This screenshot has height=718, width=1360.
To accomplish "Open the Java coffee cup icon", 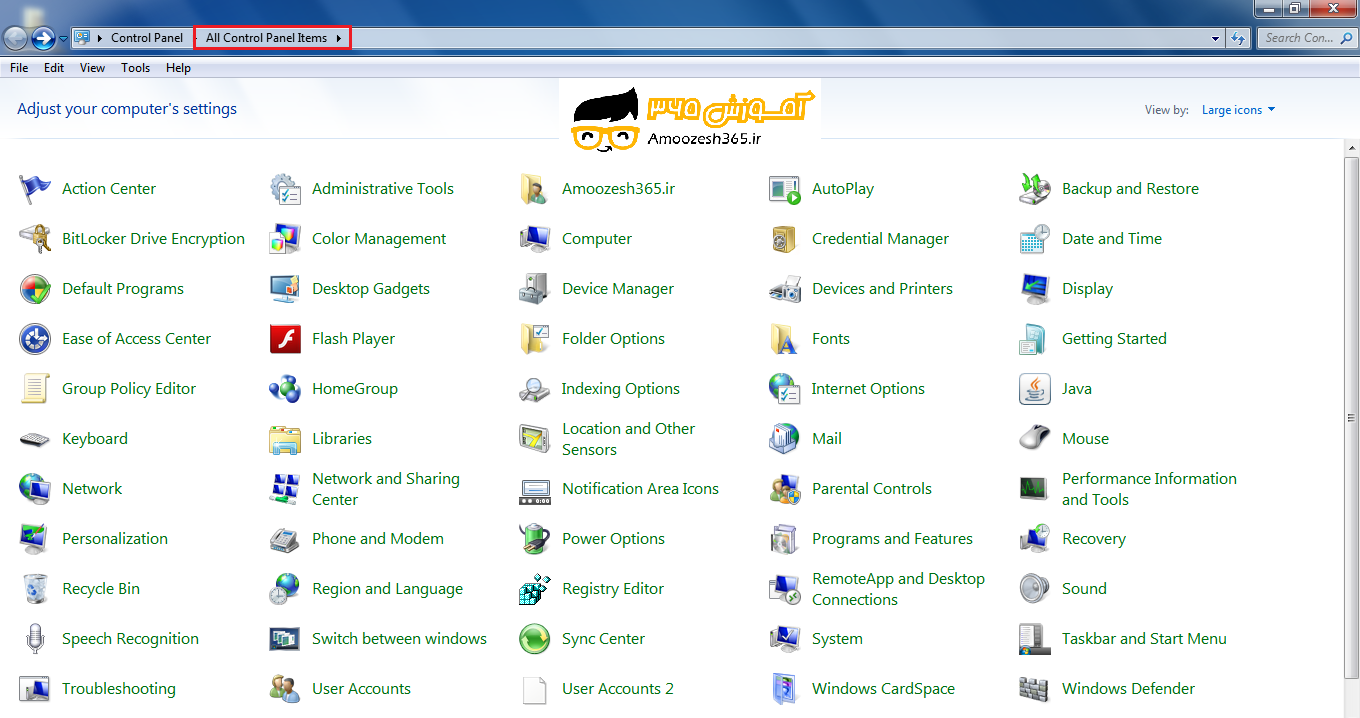I will tap(1035, 389).
